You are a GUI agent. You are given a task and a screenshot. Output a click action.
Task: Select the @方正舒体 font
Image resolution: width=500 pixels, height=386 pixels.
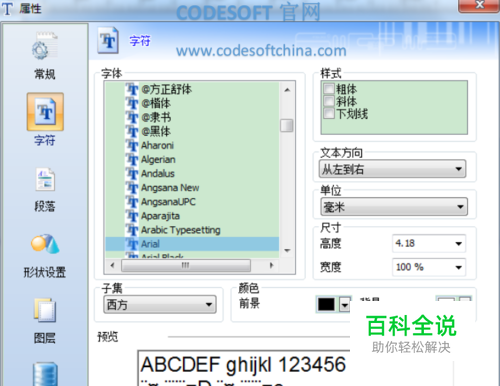(166, 89)
